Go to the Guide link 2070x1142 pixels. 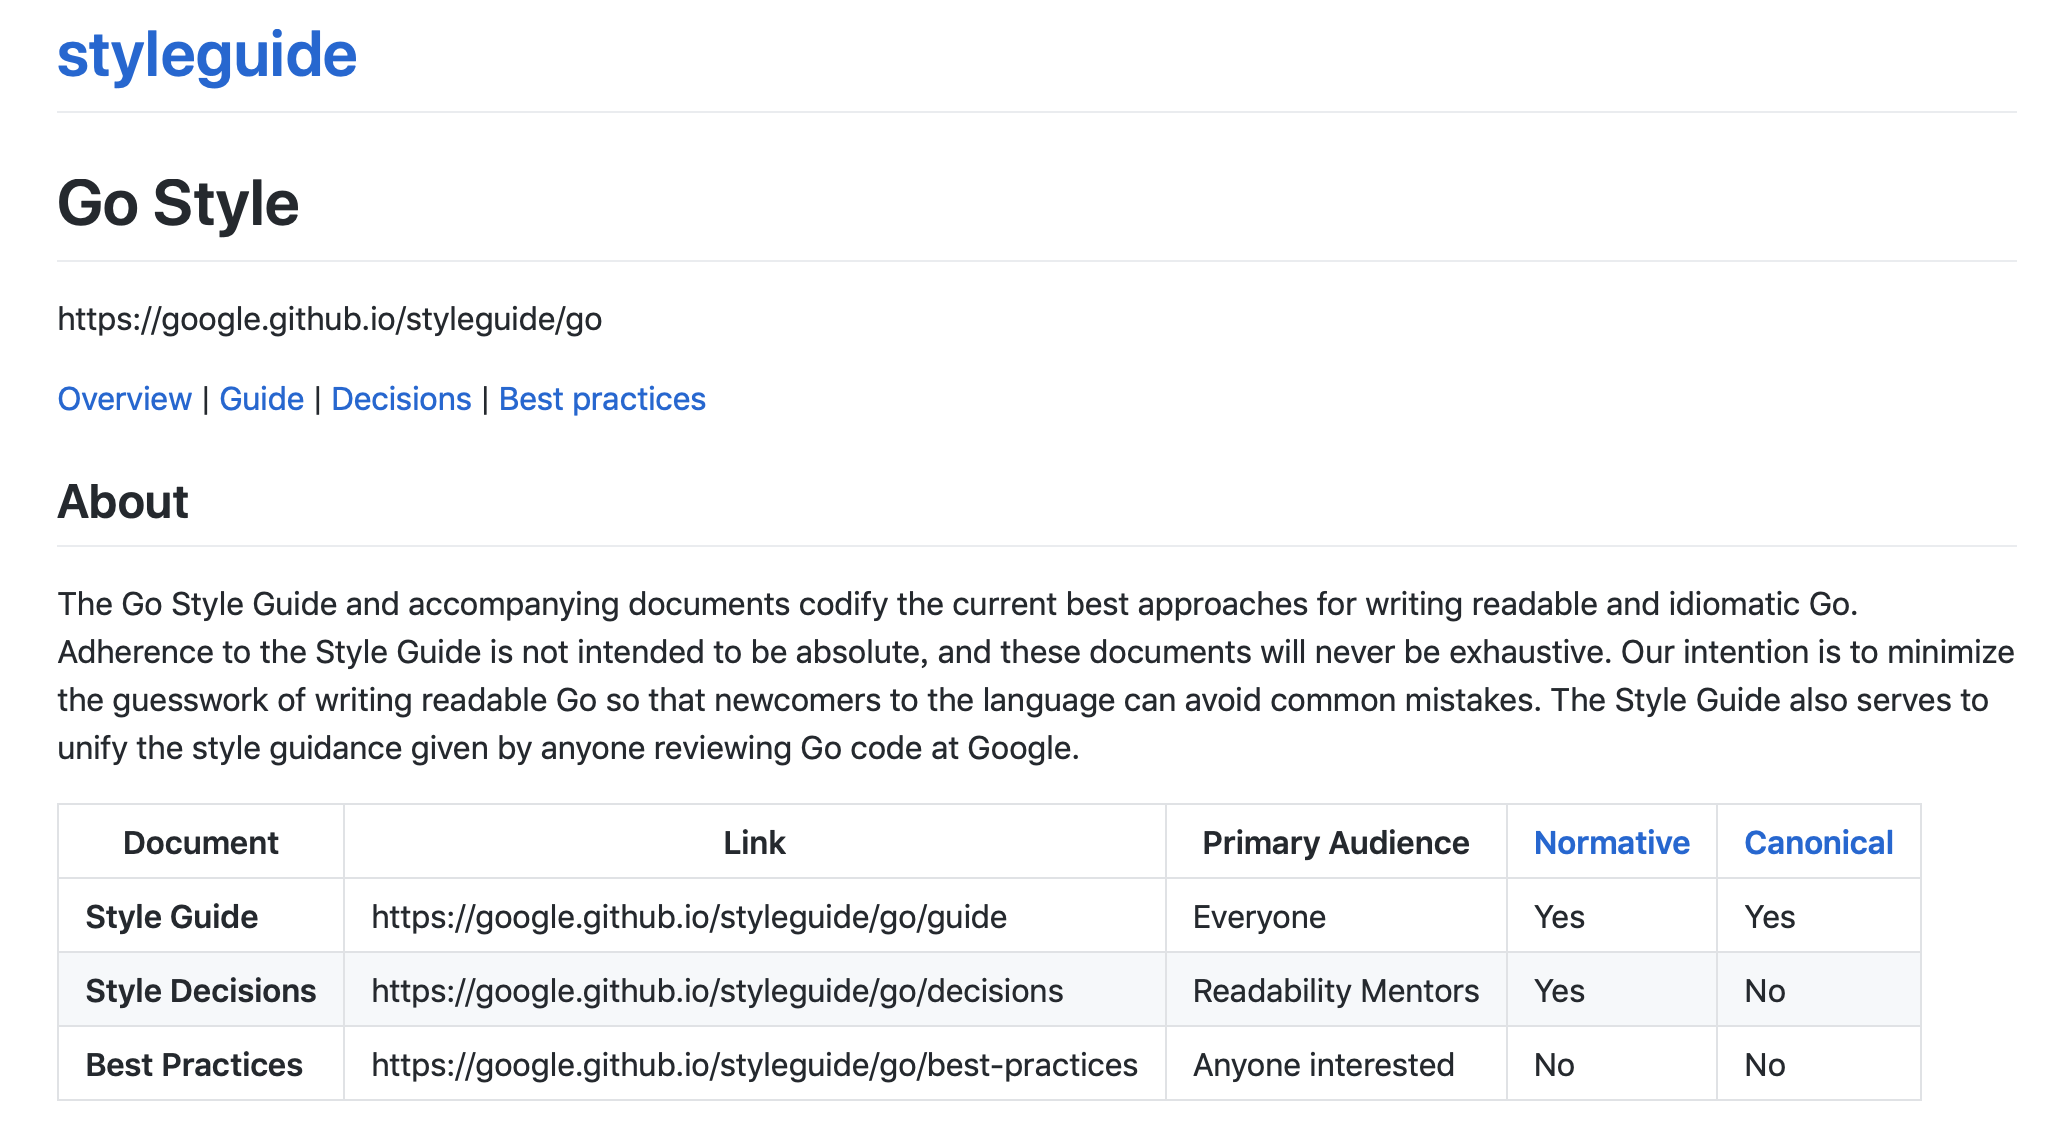[261, 399]
